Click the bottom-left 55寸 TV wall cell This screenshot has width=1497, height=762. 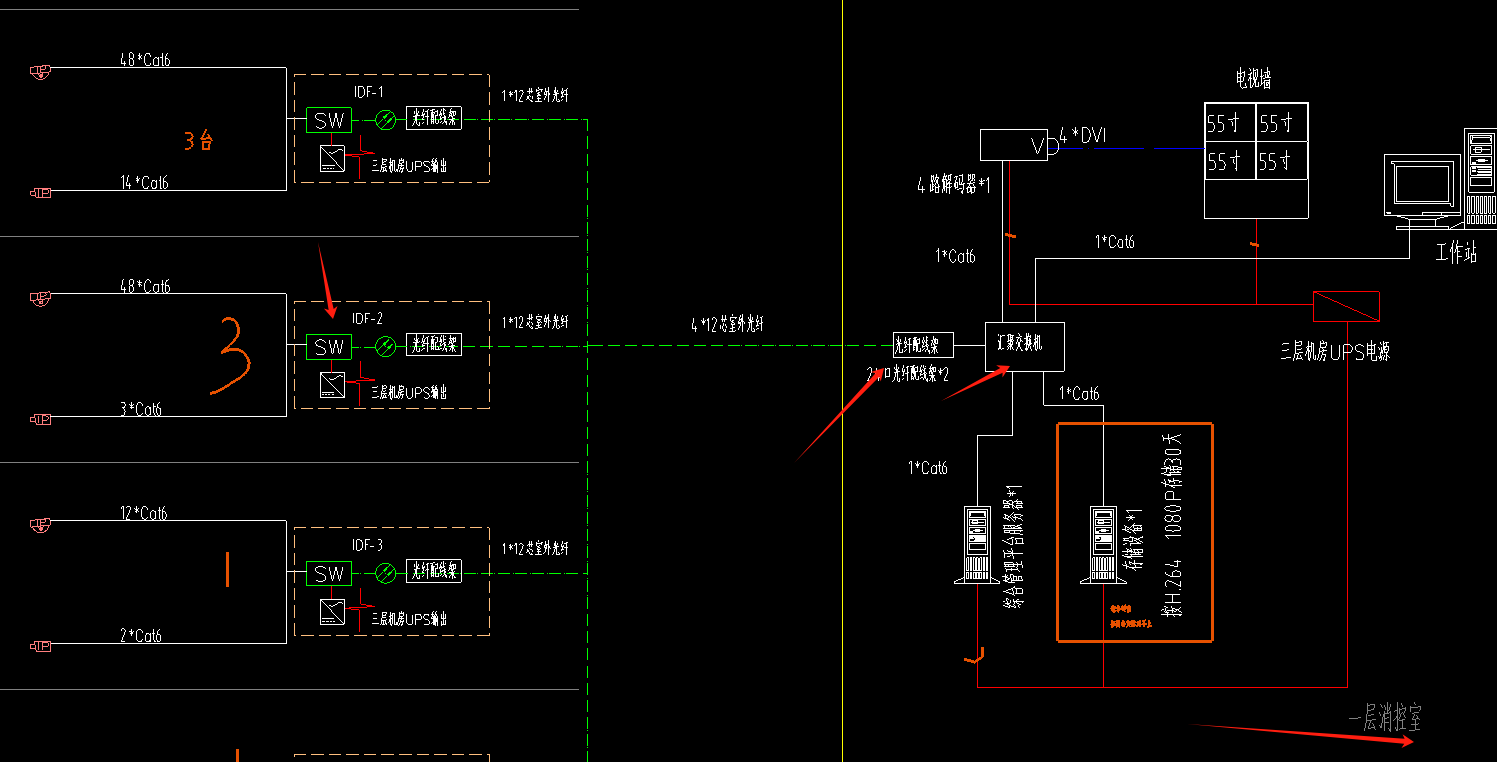[x=1230, y=161]
